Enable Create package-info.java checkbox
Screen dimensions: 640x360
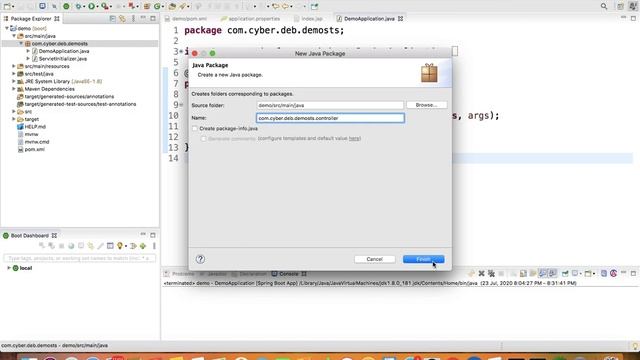195,128
